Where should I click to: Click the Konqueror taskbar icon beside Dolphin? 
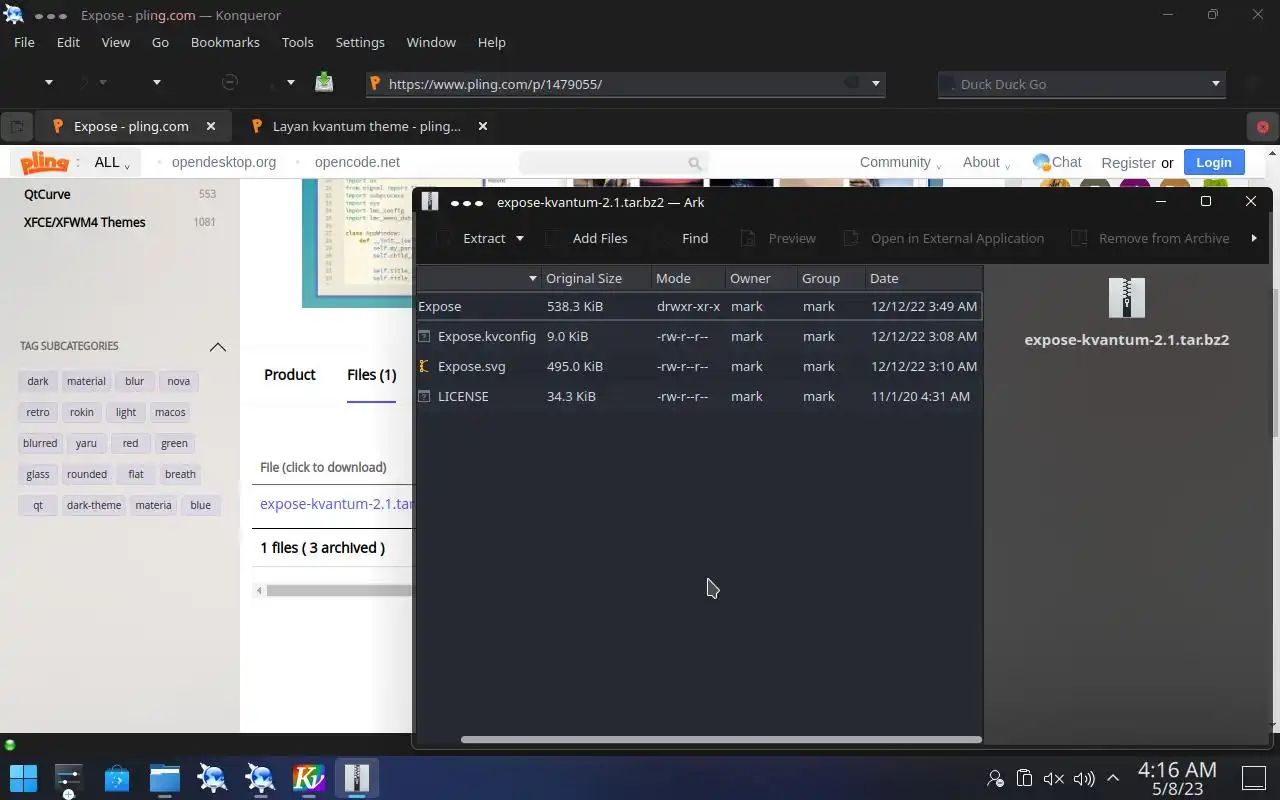click(213, 778)
